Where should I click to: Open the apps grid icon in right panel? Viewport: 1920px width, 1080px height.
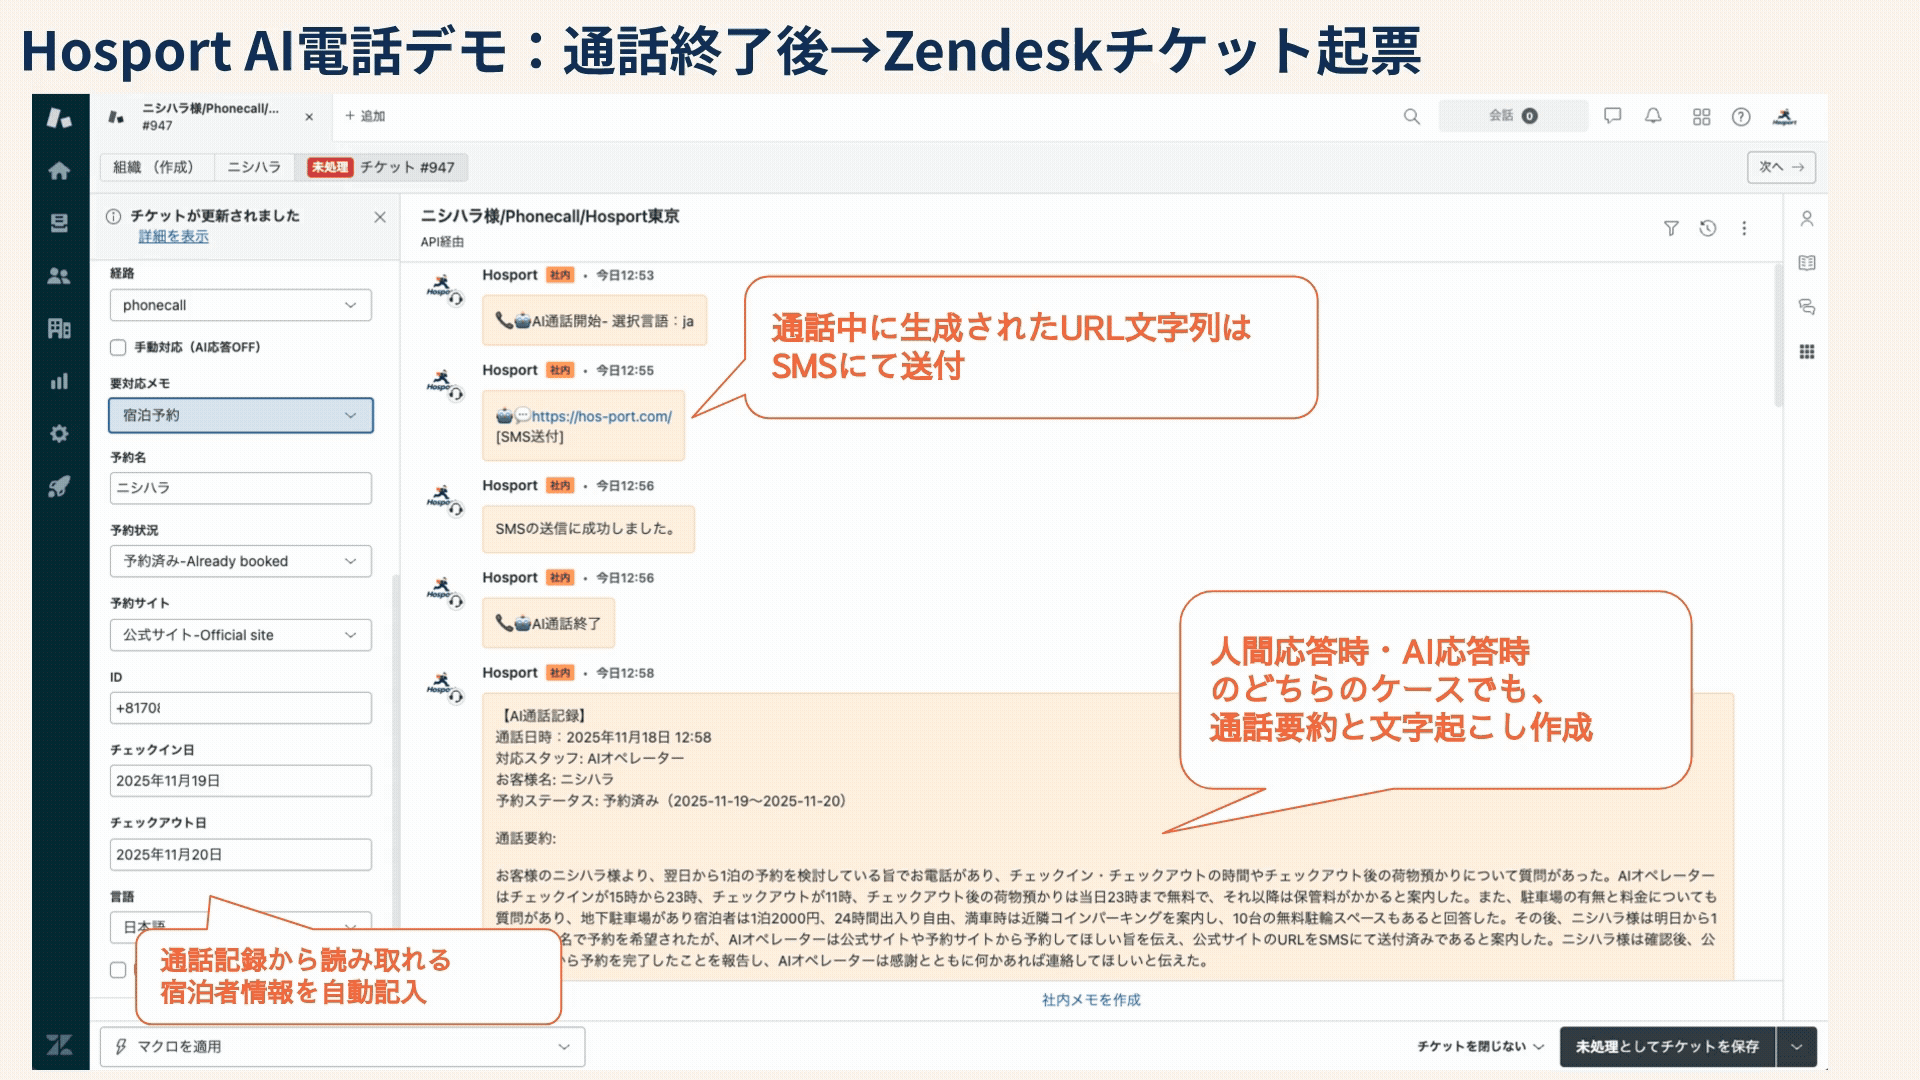pyautogui.click(x=1806, y=352)
